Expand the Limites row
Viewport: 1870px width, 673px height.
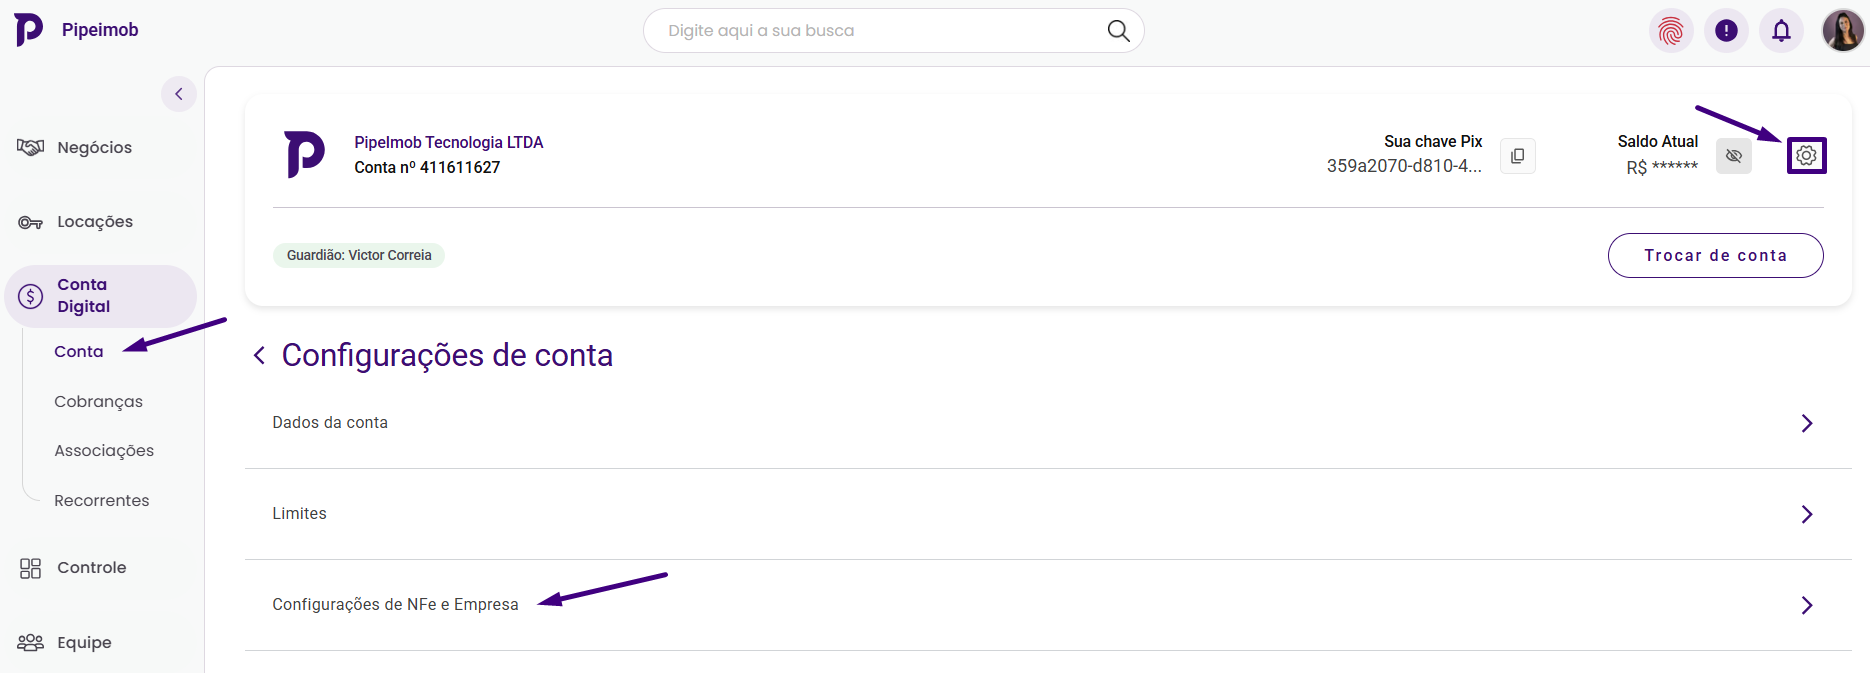point(1806,514)
